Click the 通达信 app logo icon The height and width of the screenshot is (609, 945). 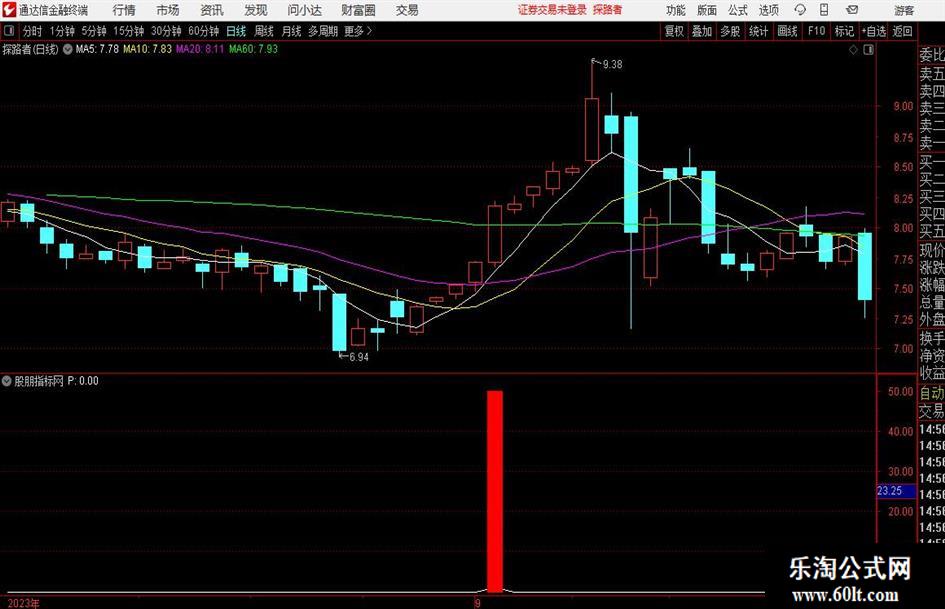[x=8, y=10]
